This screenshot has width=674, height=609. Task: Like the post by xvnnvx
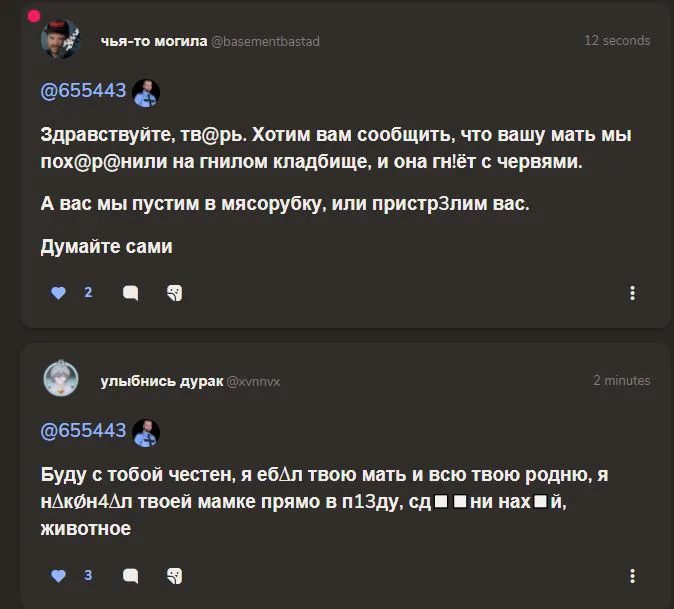tap(58, 576)
